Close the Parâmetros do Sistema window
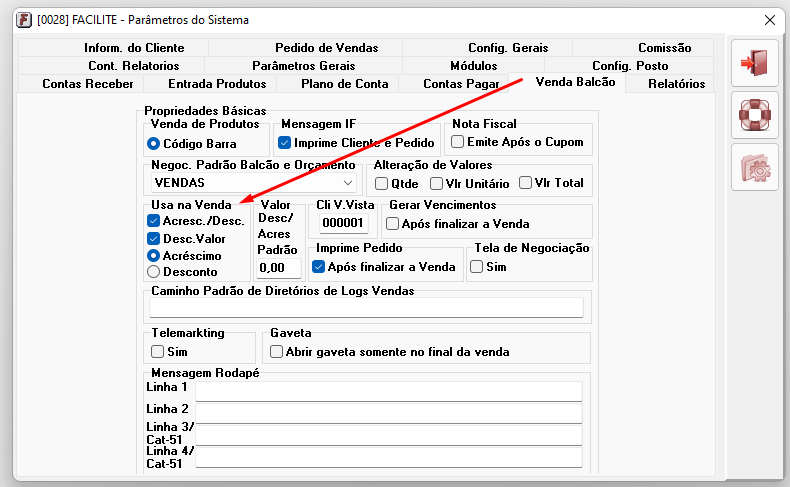 [769, 20]
